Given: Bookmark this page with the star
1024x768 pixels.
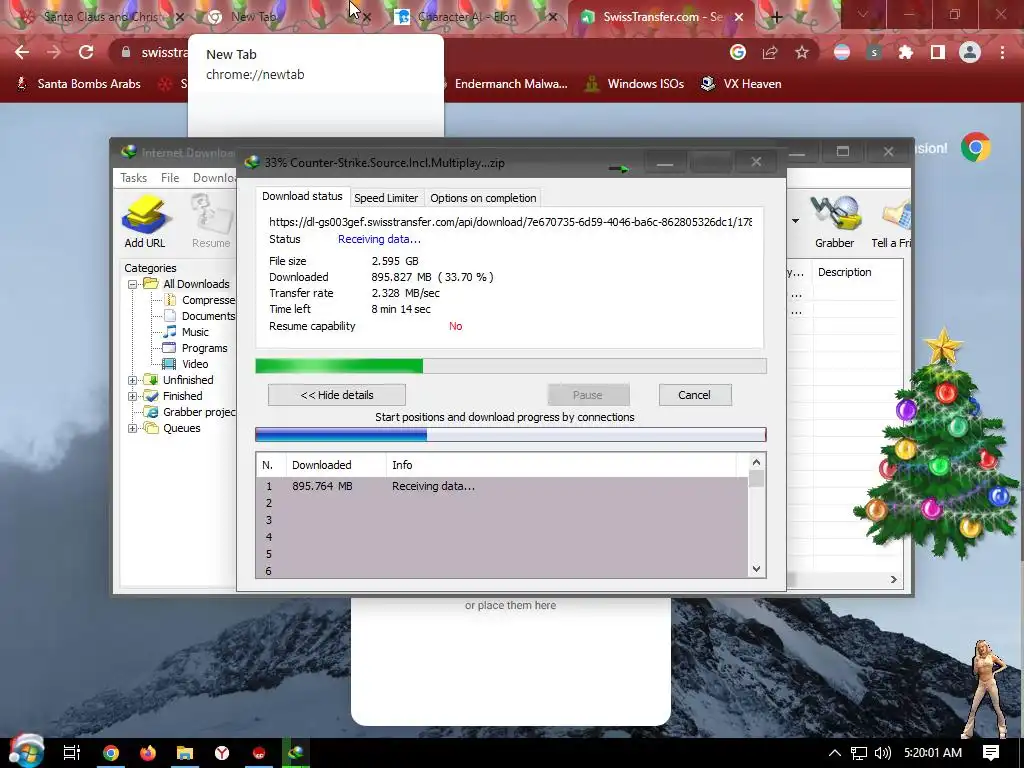Looking at the screenshot, I should [x=802, y=52].
